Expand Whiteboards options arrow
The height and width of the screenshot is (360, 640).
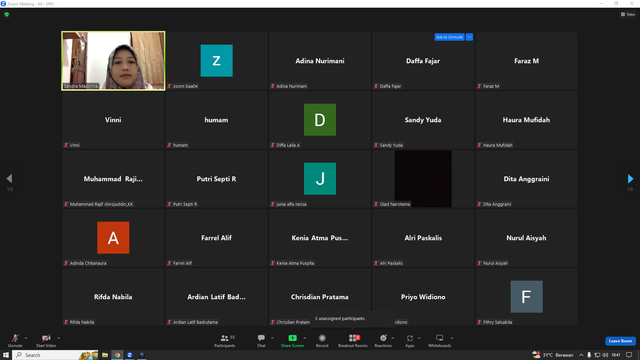coord(452,338)
